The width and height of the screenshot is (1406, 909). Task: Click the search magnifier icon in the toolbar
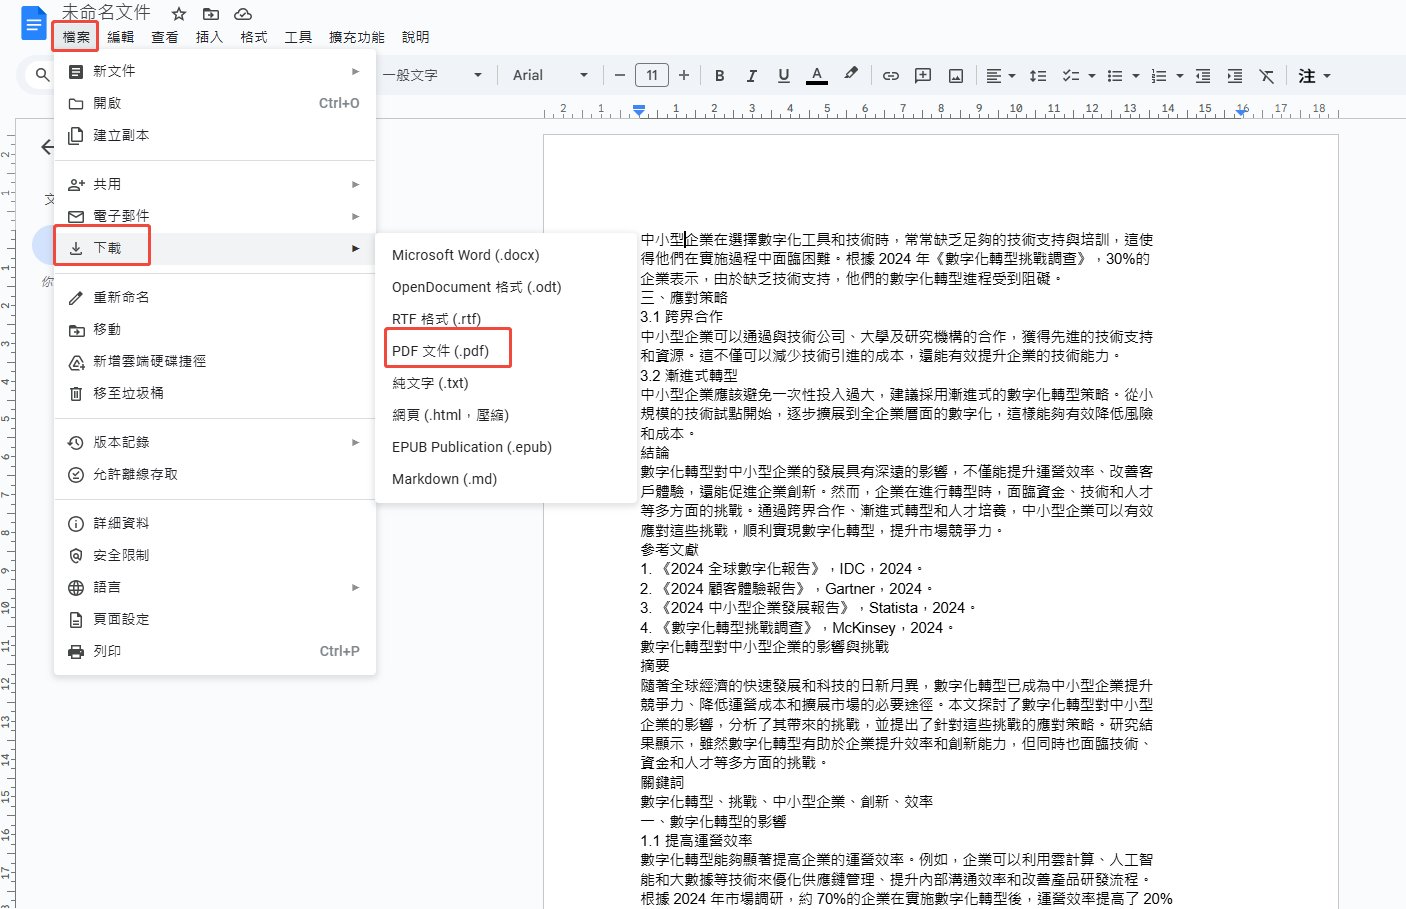[42, 75]
